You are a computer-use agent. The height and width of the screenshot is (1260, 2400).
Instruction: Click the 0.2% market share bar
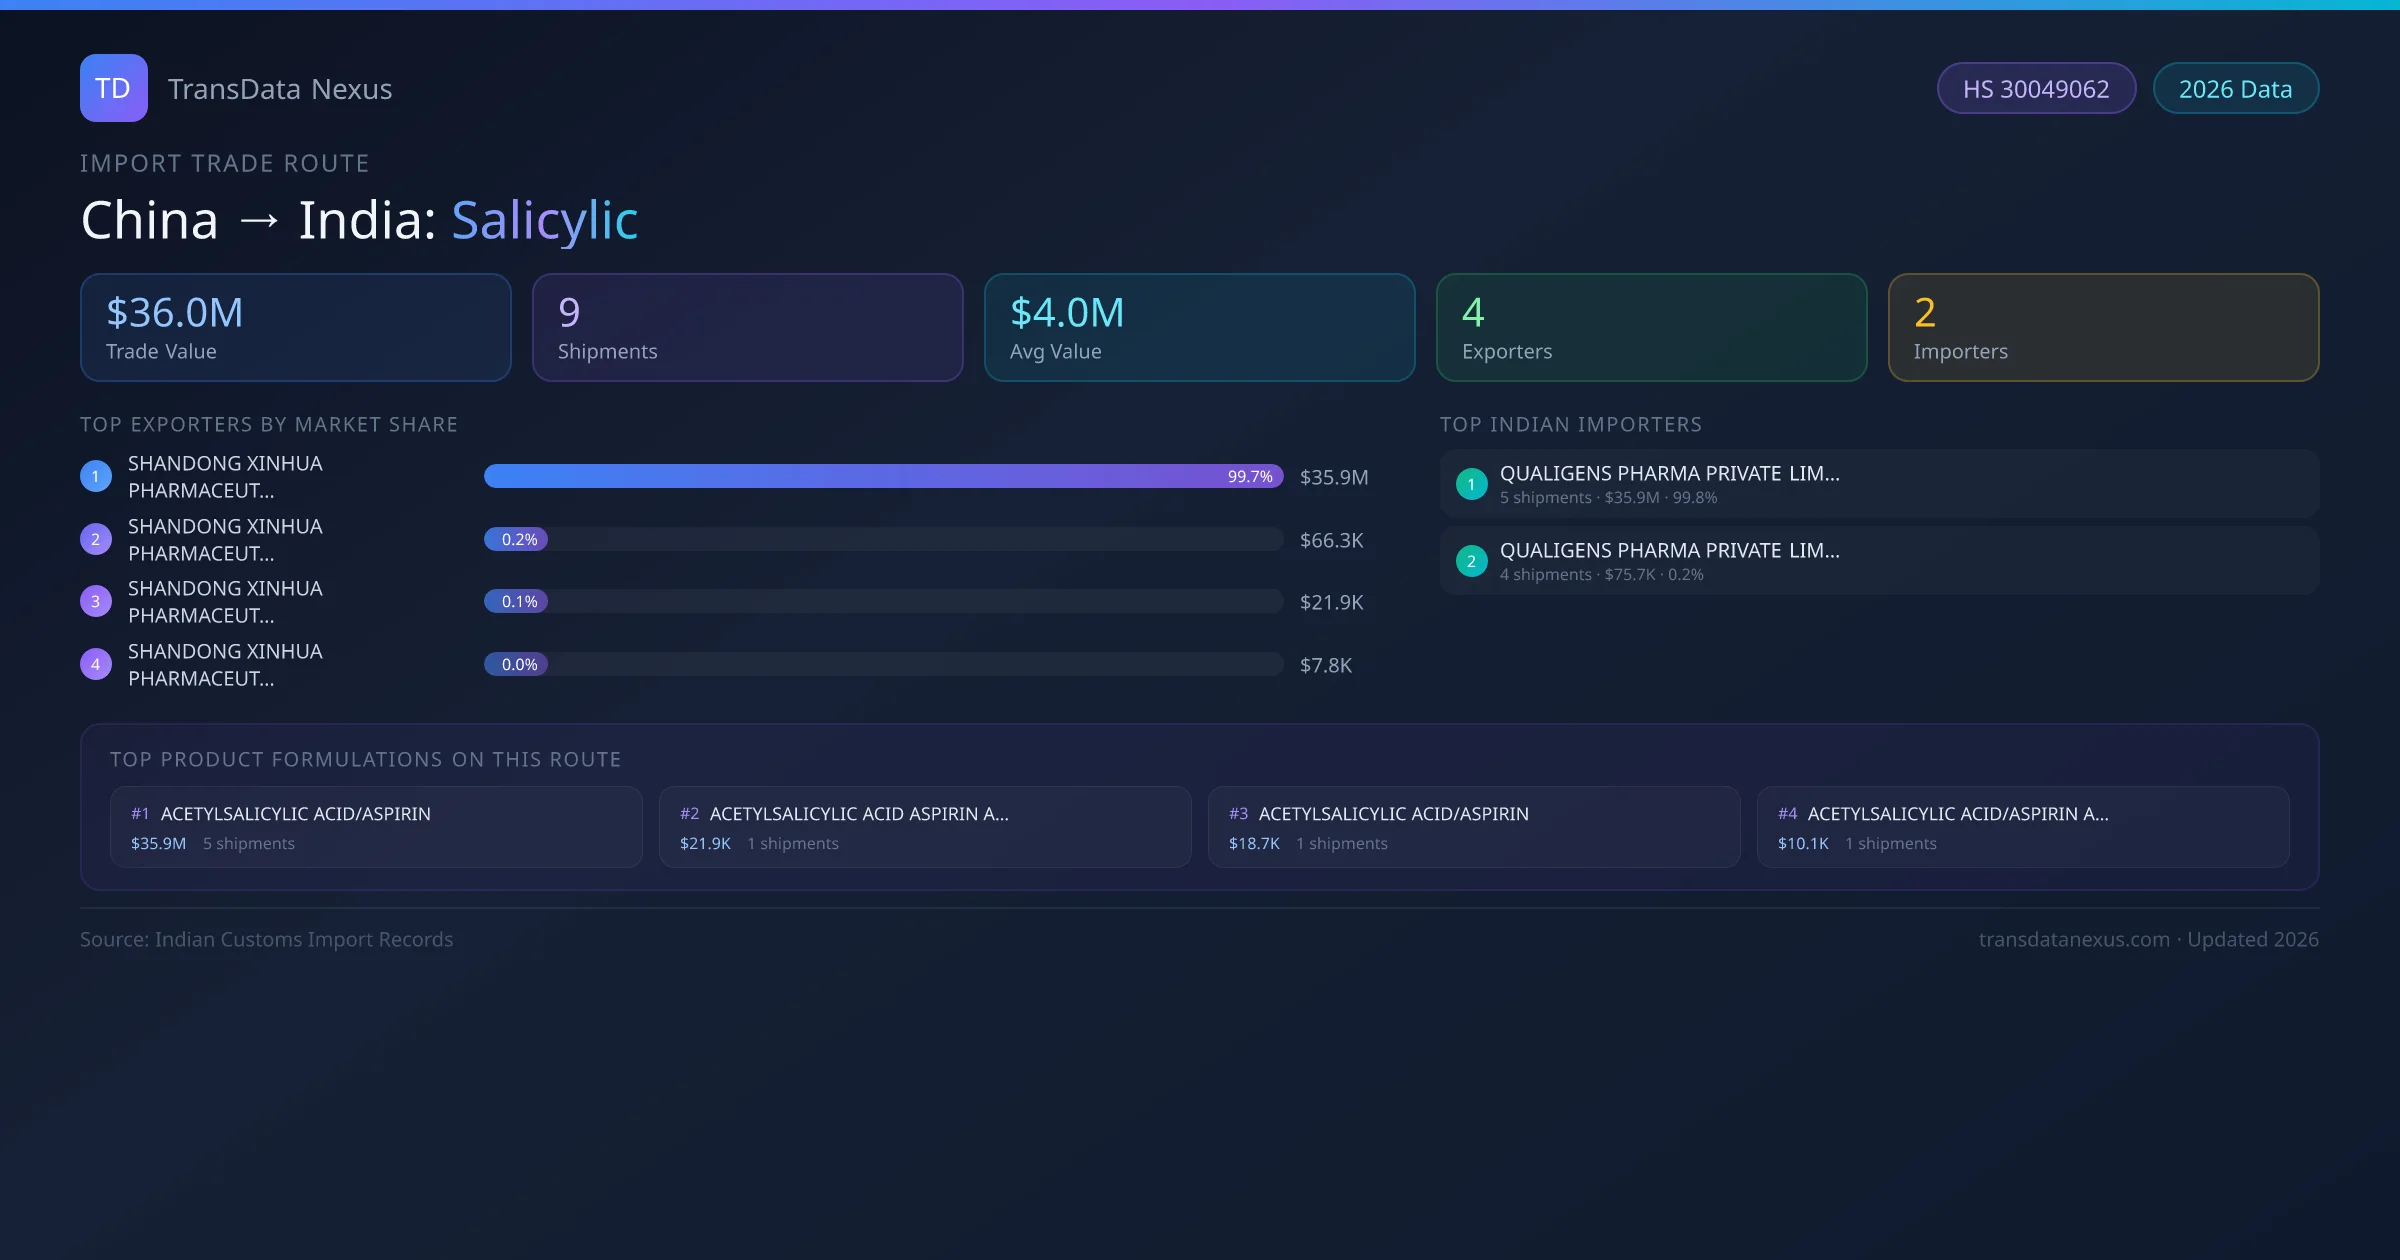point(883,540)
